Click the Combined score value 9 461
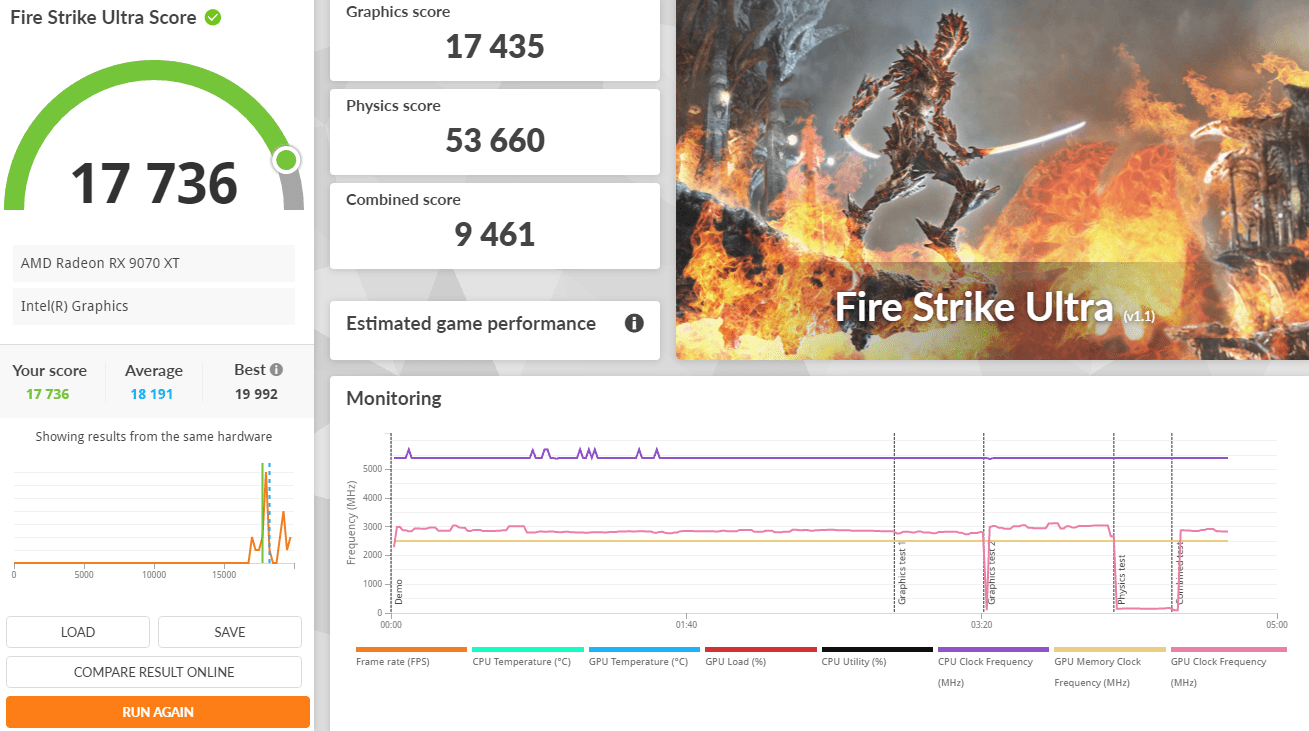The width and height of the screenshot is (1309, 731). tap(495, 234)
